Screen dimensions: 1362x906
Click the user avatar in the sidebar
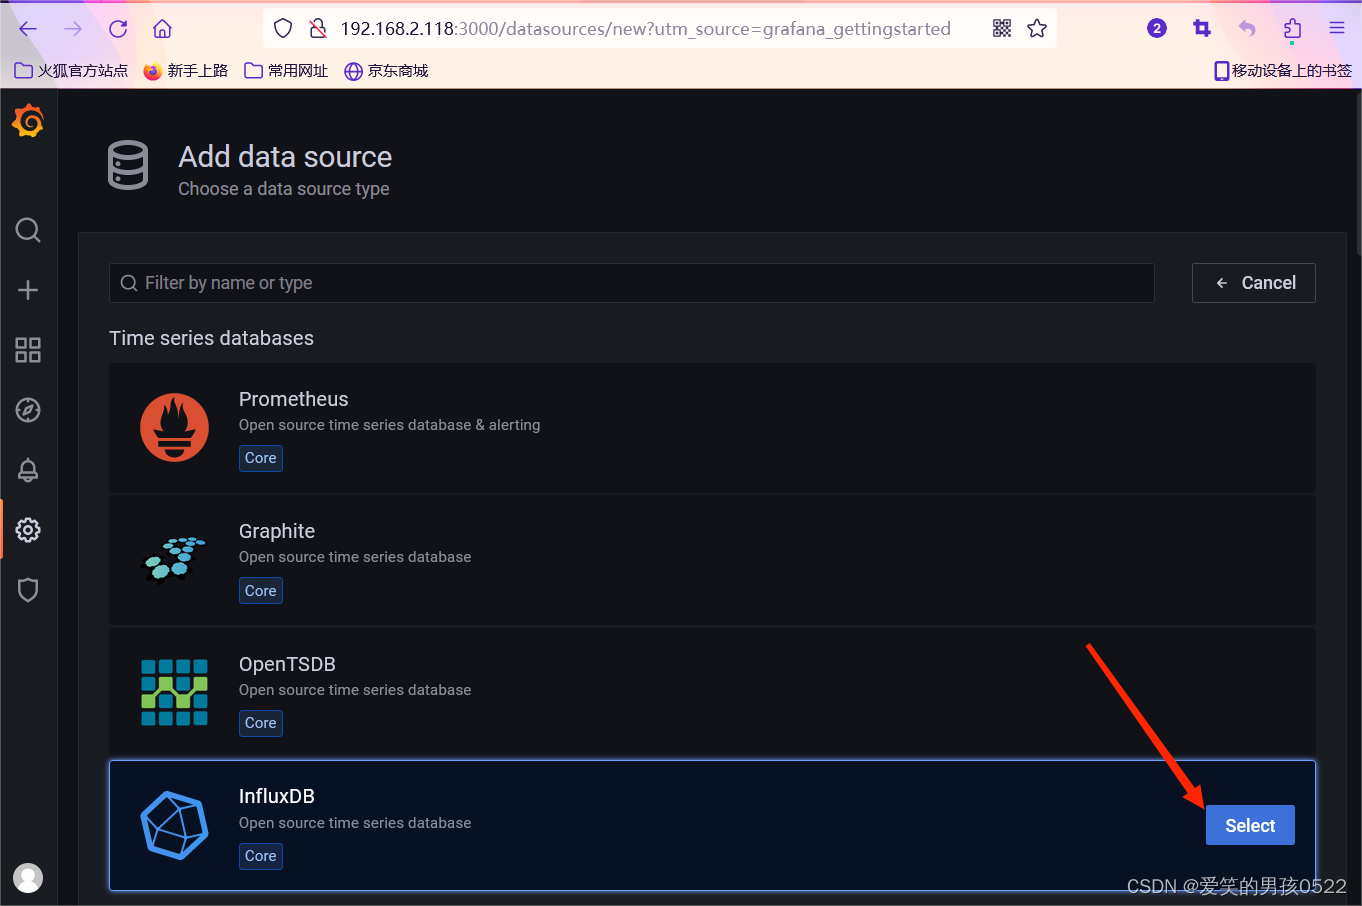[x=27, y=878]
